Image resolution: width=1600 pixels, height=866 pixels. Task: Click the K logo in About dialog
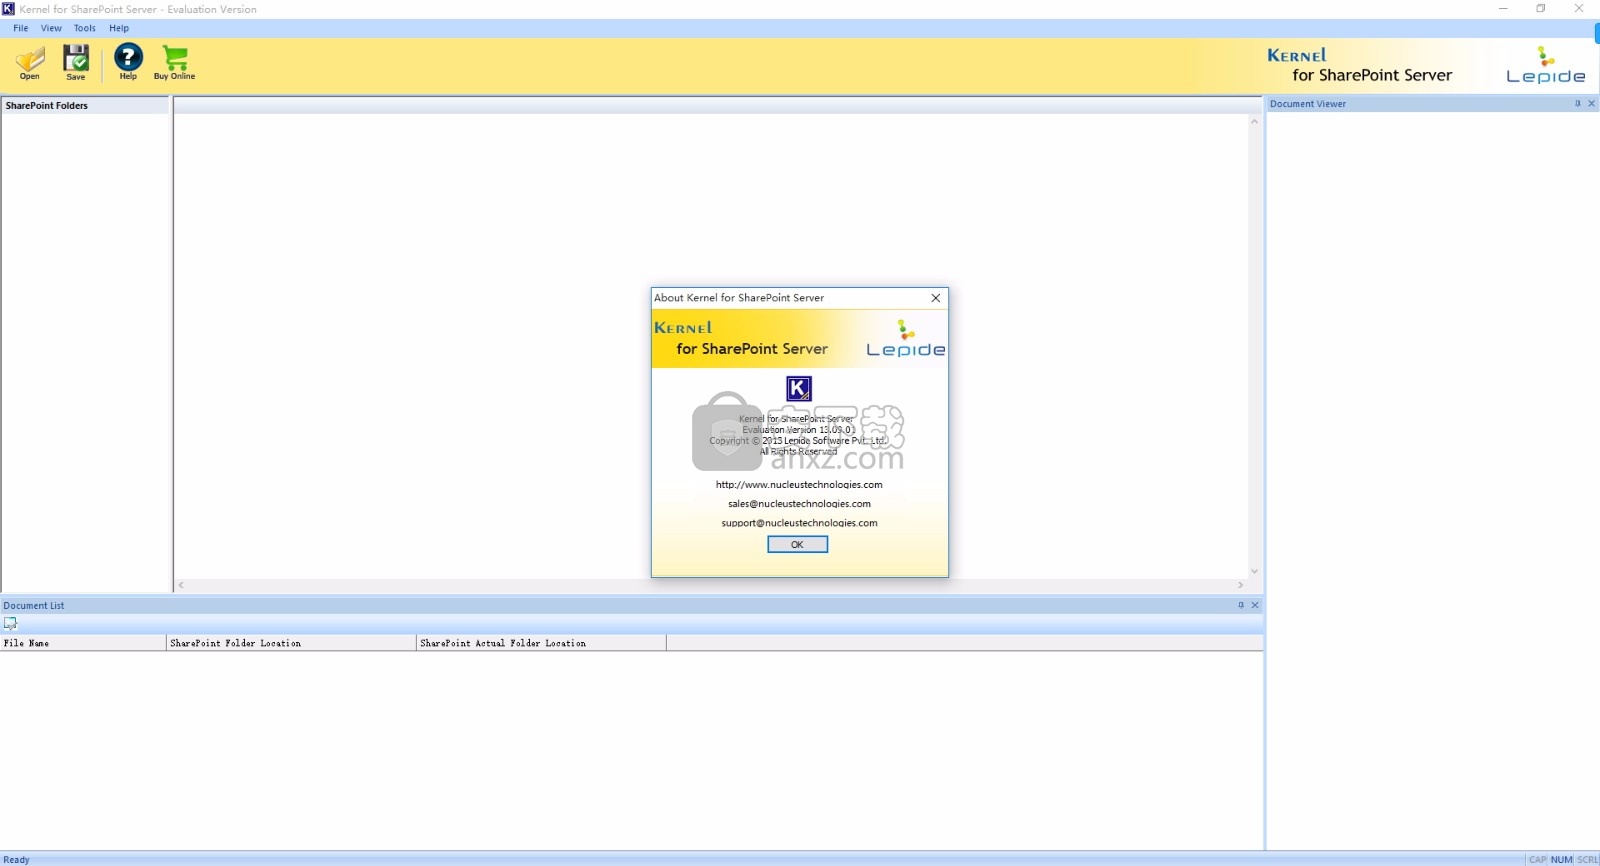pos(799,389)
